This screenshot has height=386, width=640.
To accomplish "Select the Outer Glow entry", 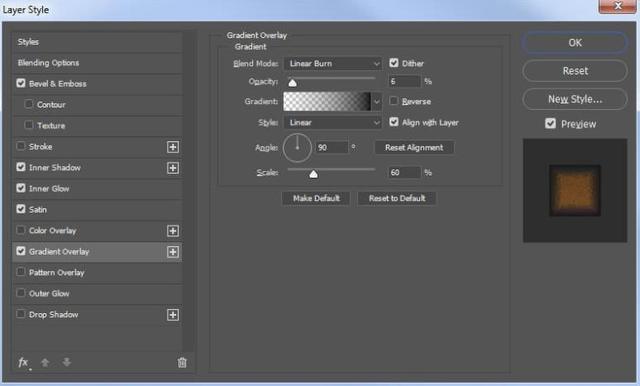I will point(49,293).
